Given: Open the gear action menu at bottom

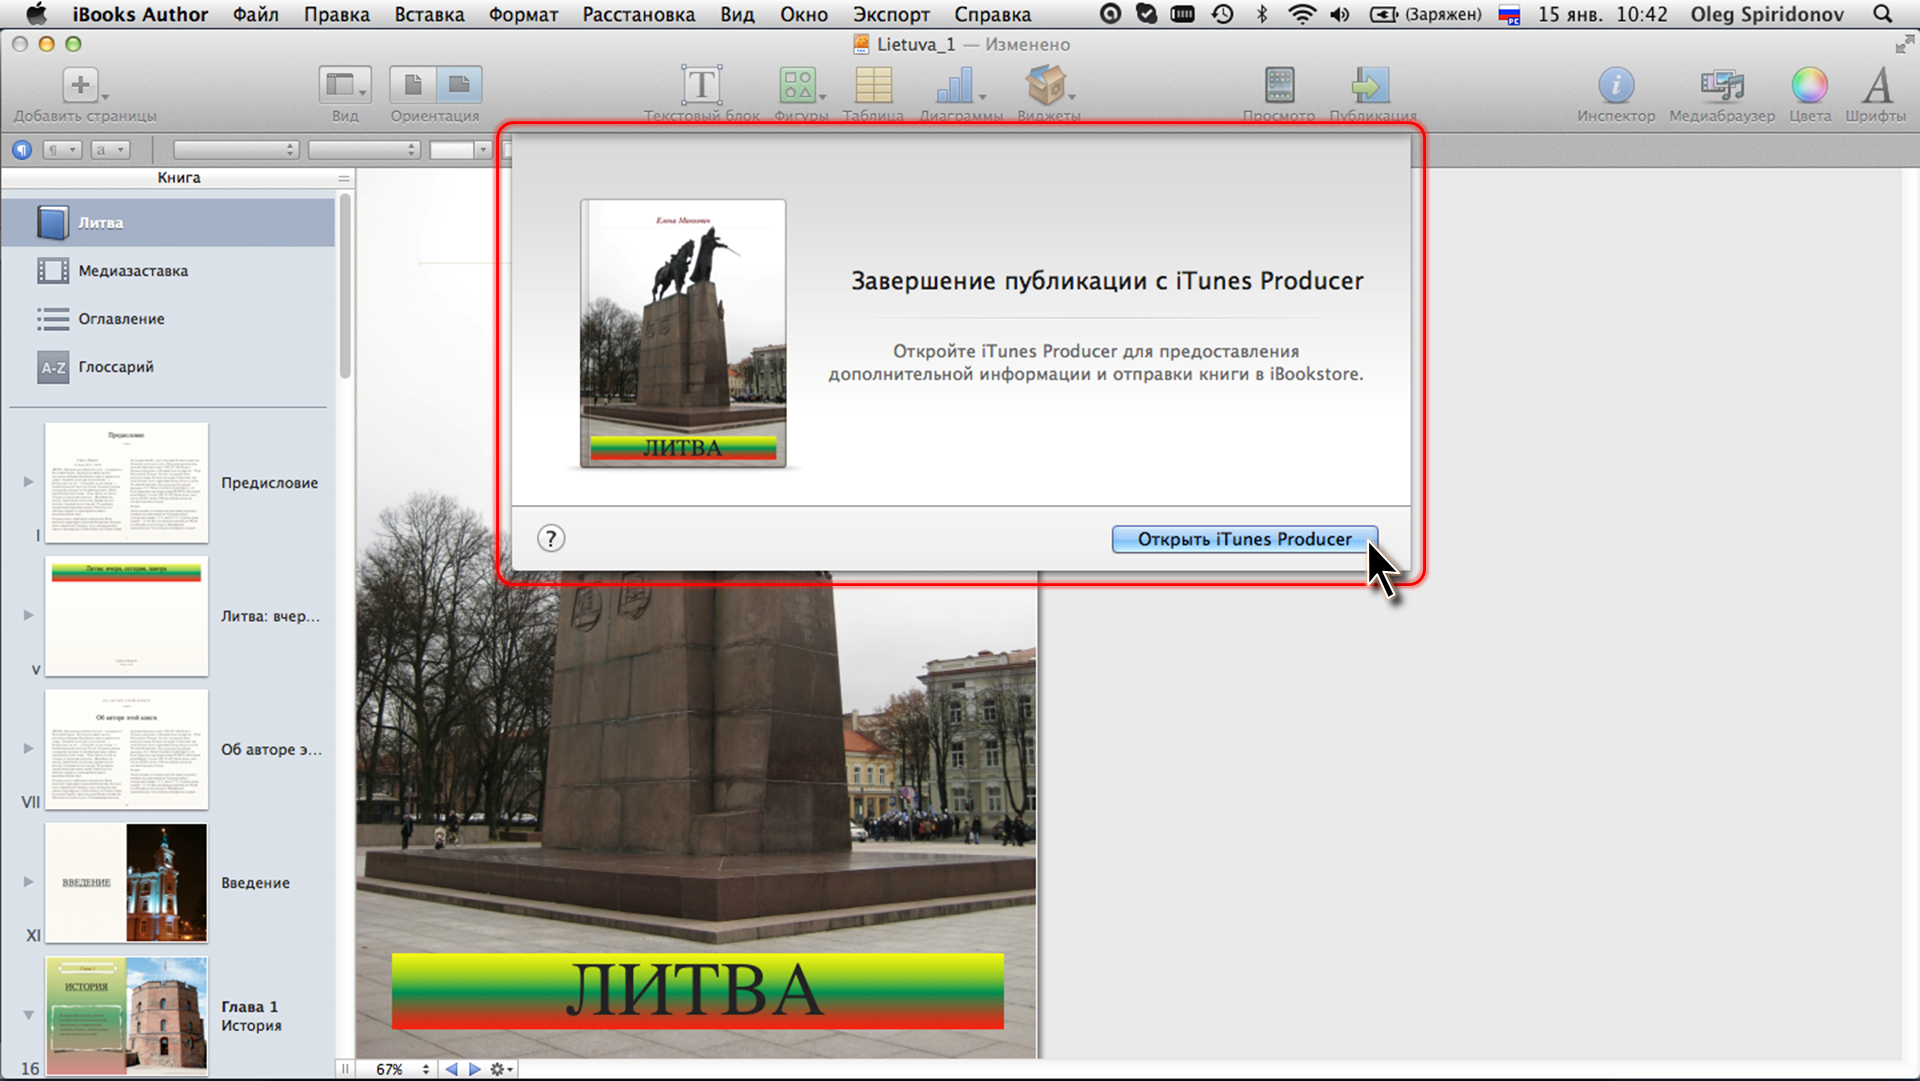Looking at the screenshot, I should click(501, 1069).
